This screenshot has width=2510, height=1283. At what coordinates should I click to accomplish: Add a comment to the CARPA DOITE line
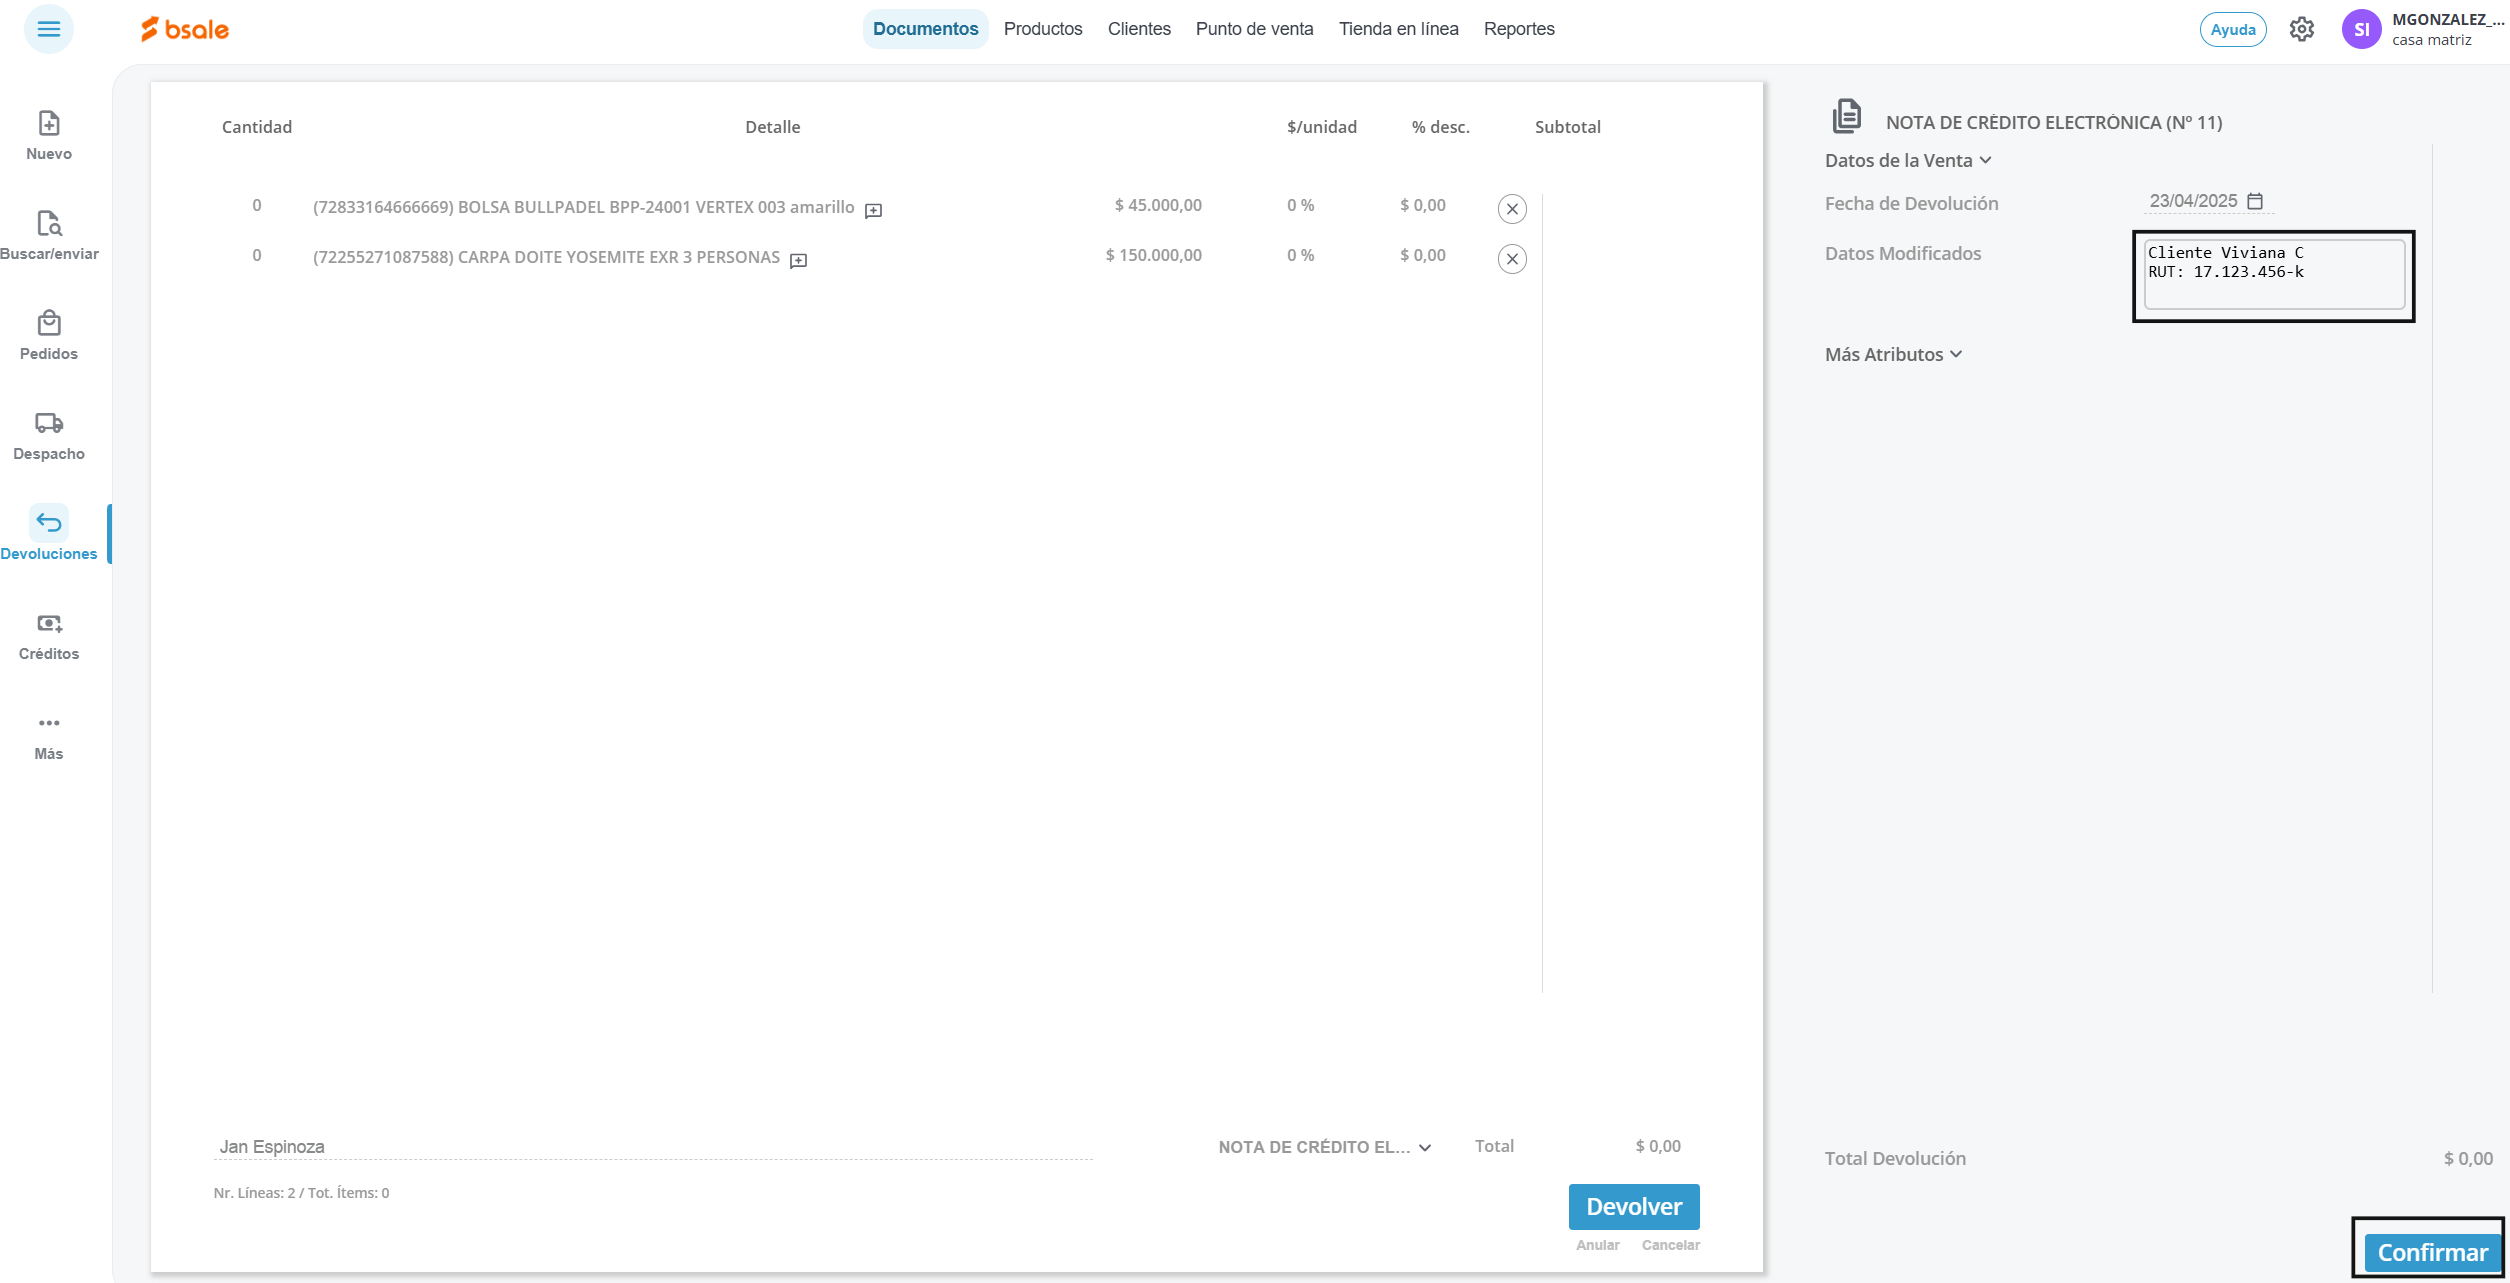coord(798,260)
